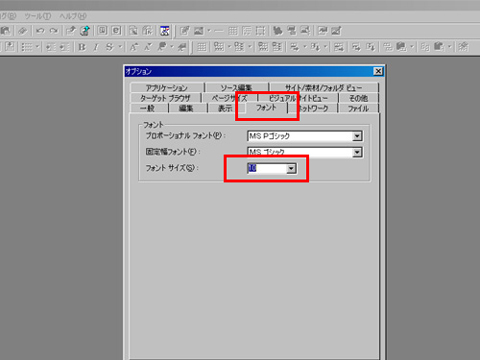Switch to the ネットワーク tab
This screenshot has width=480, height=360.
click(313, 108)
